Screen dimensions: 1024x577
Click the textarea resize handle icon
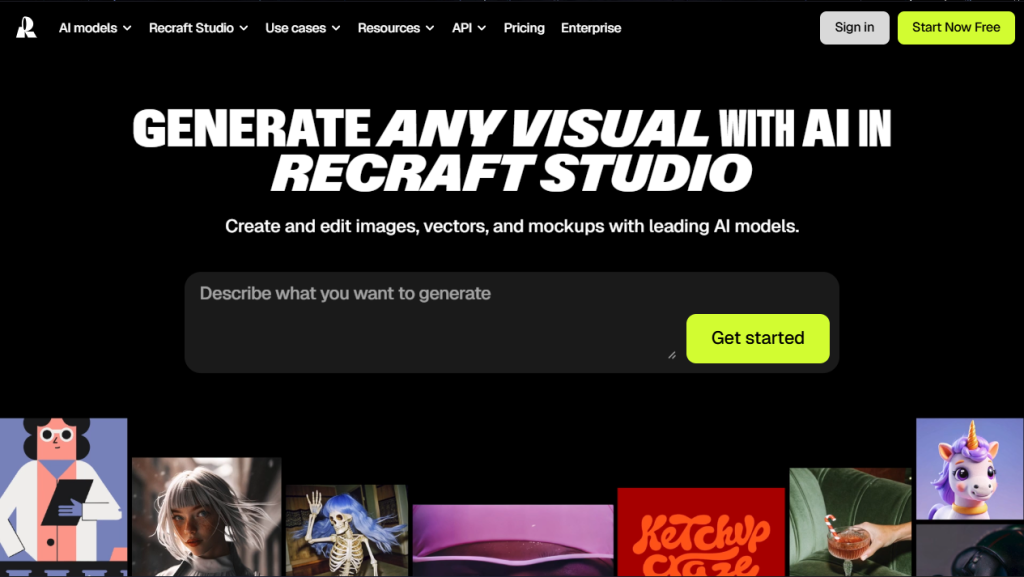coord(672,355)
